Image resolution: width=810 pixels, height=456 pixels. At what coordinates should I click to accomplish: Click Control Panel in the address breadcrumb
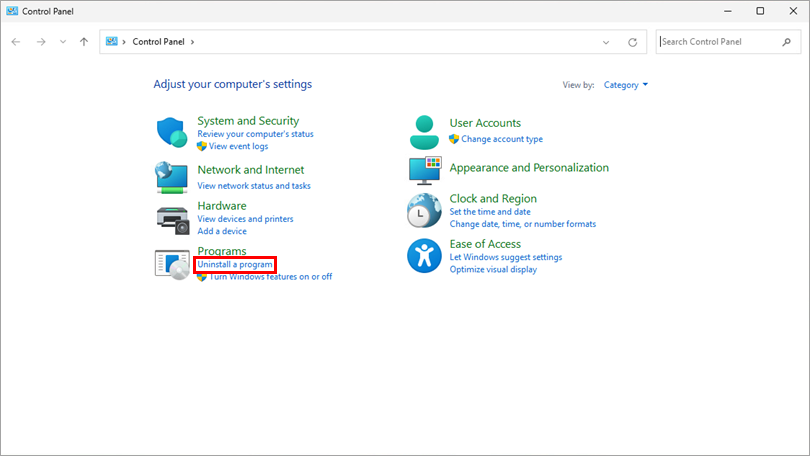(x=158, y=42)
